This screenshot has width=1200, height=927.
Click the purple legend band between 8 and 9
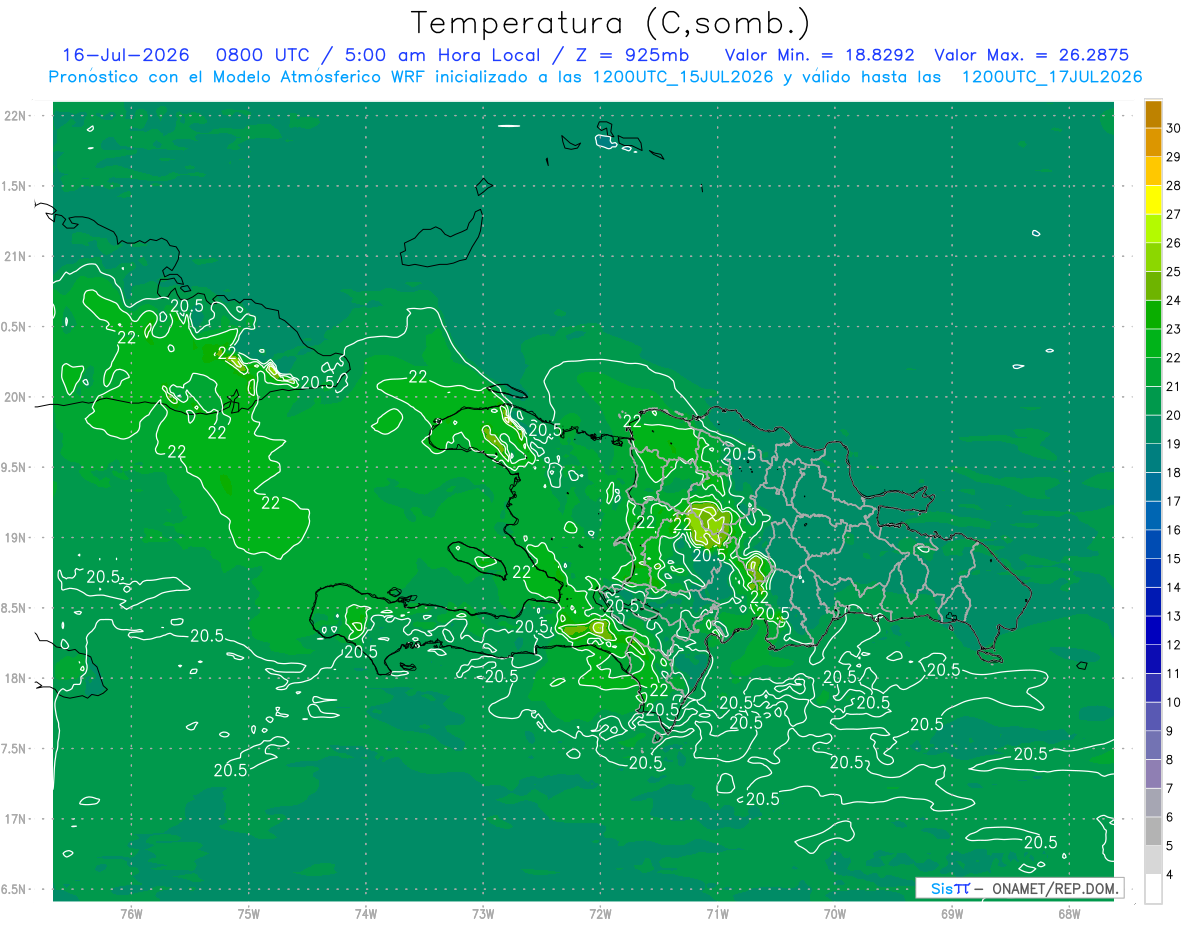point(1153,746)
